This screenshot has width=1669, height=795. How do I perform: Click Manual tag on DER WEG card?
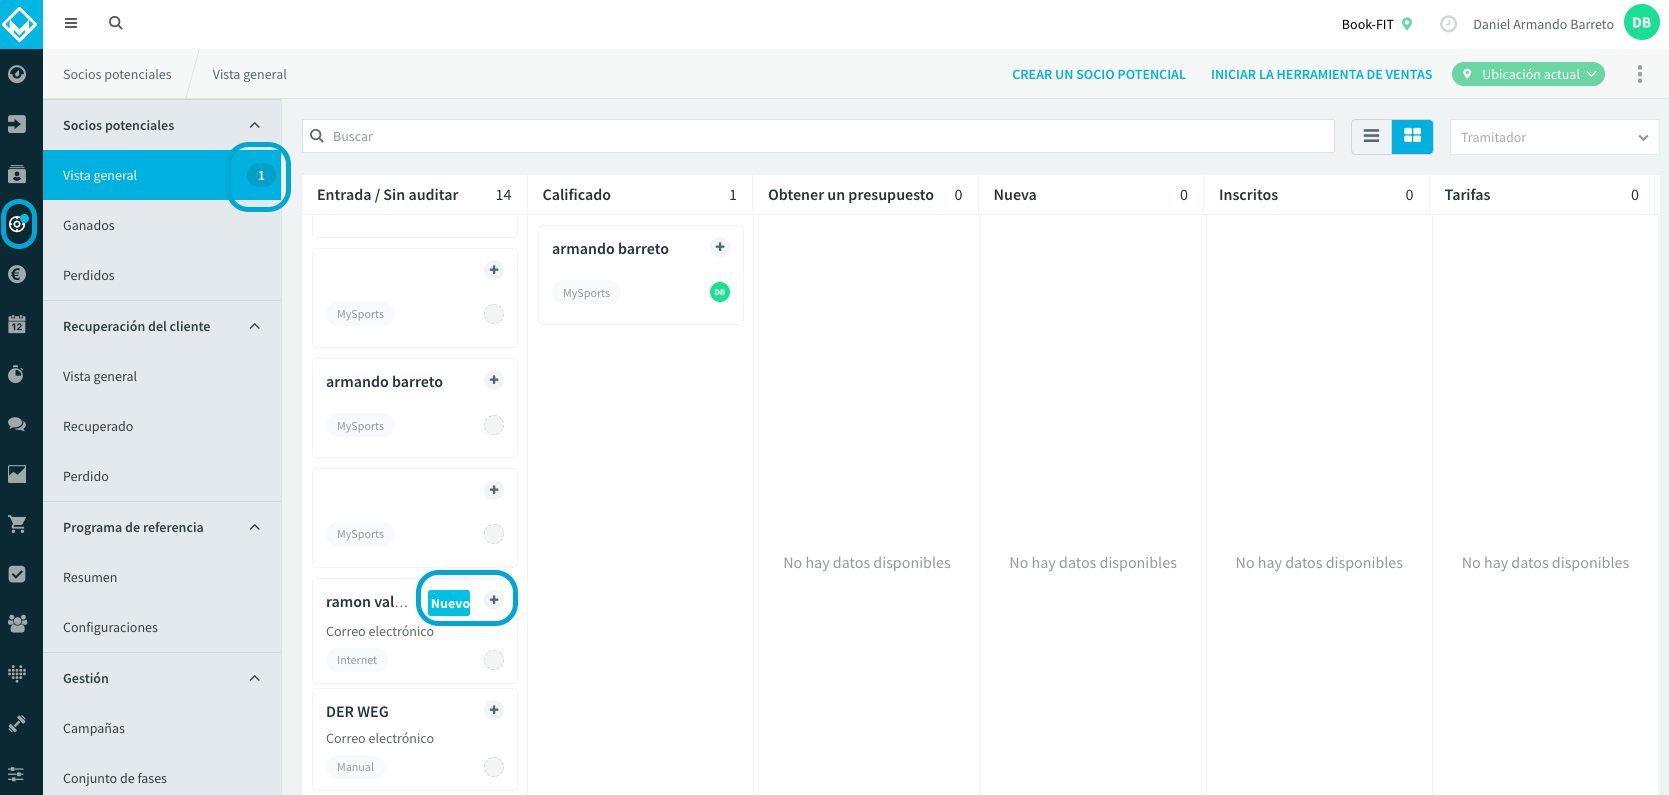click(x=355, y=767)
